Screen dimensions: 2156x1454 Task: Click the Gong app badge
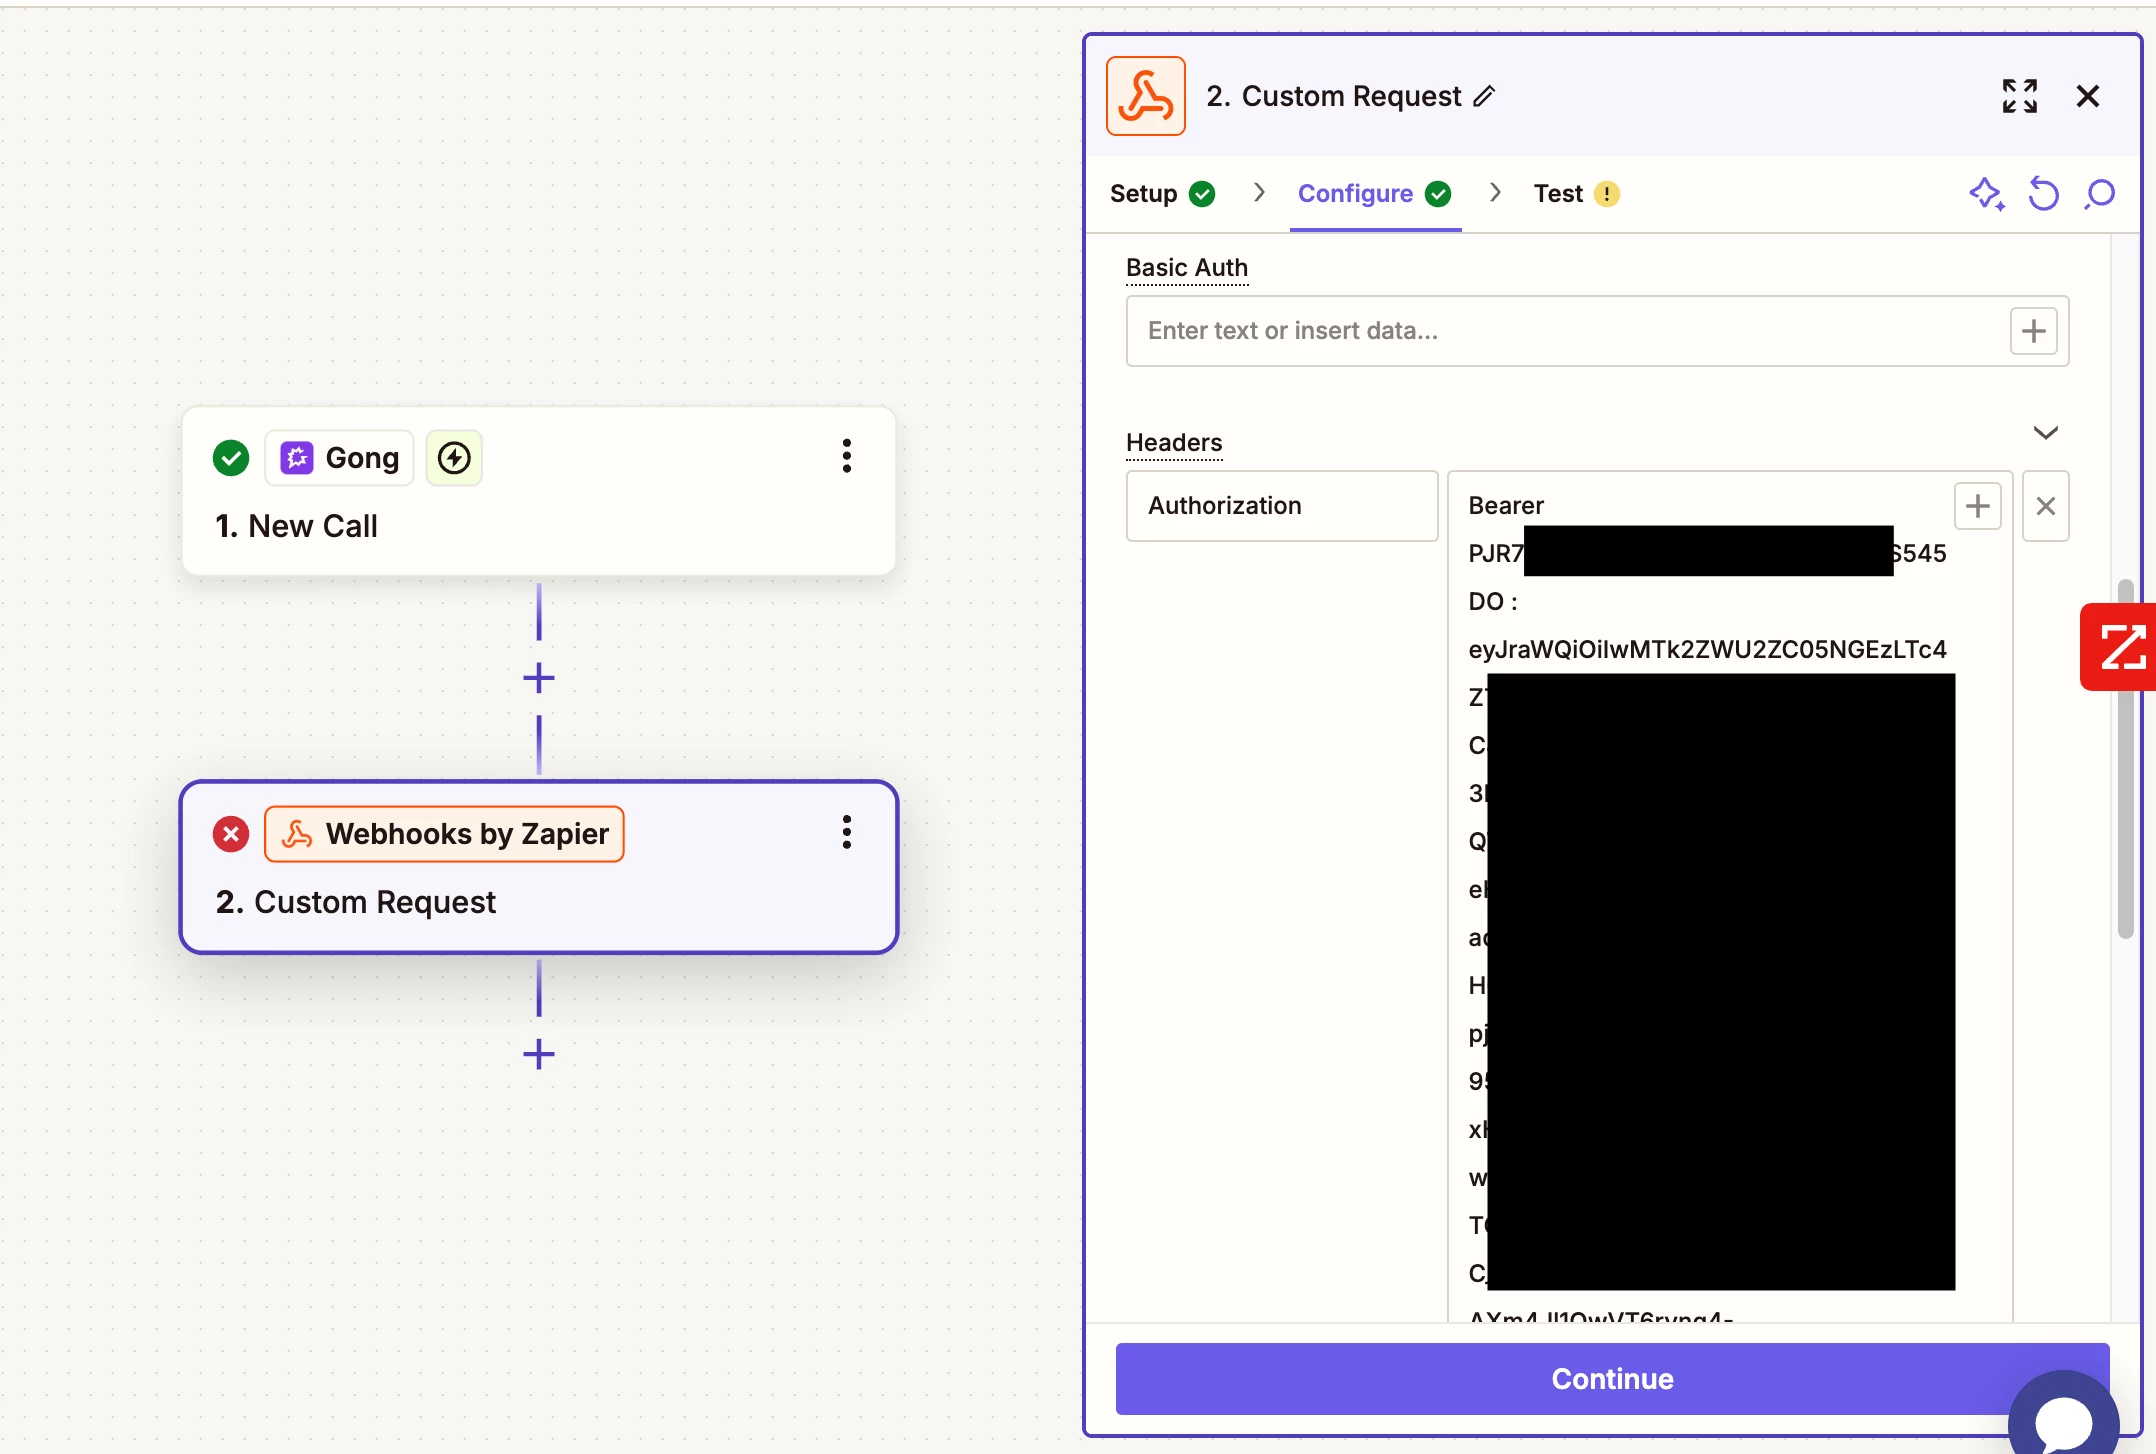coord(339,458)
